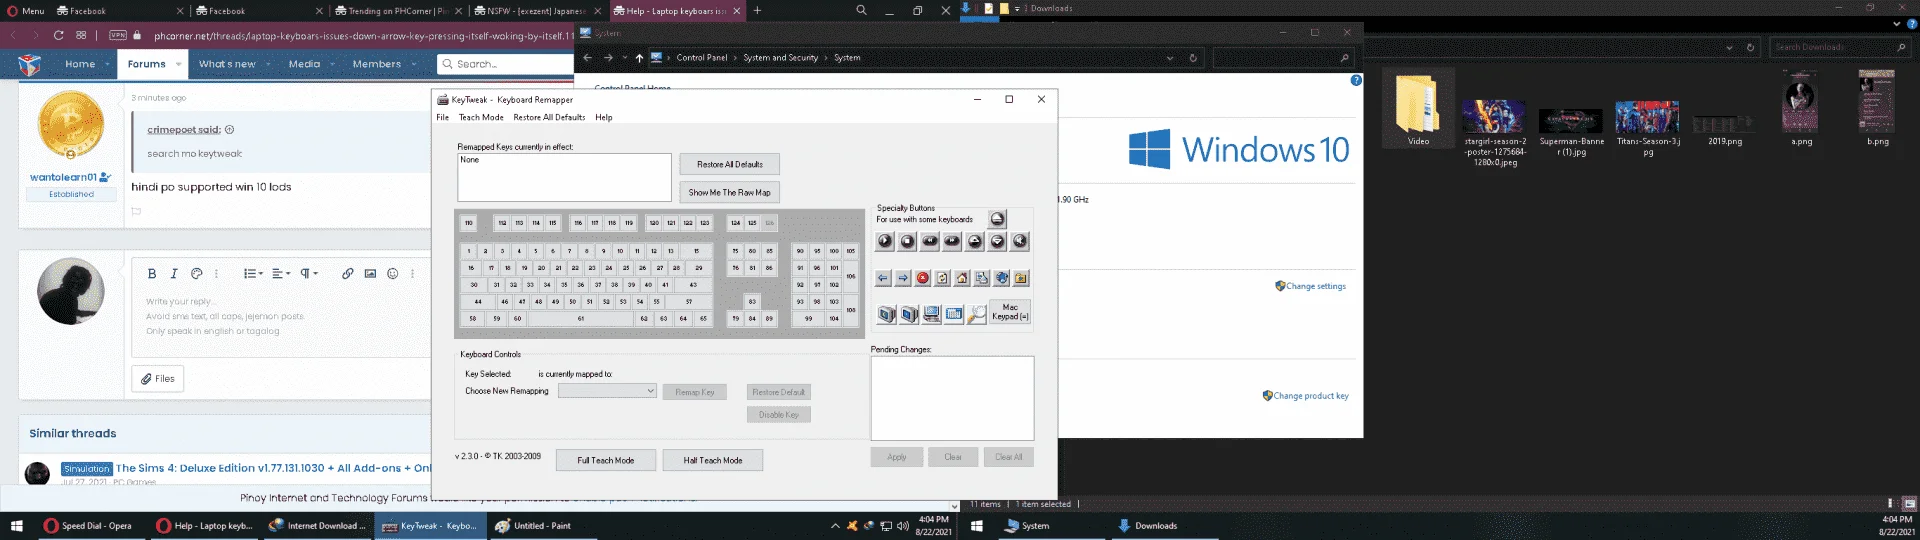Toggle Bold in the reply editor
Image resolution: width=1920 pixels, height=540 pixels.
coord(152,273)
